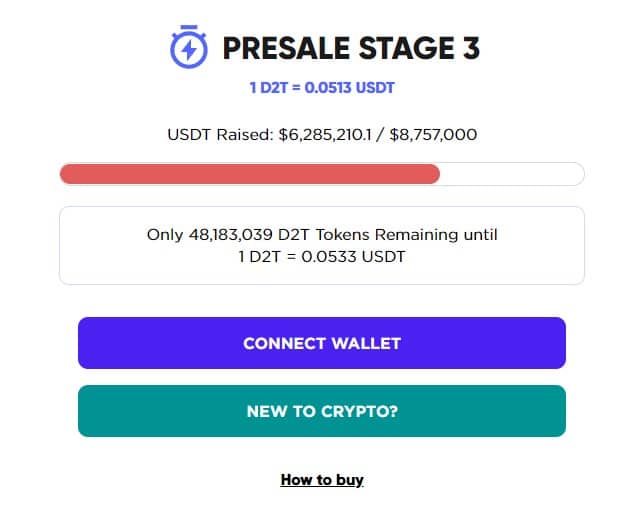Click the tokens remaining information box
This screenshot has height=509, width=643.
tap(322, 245)
